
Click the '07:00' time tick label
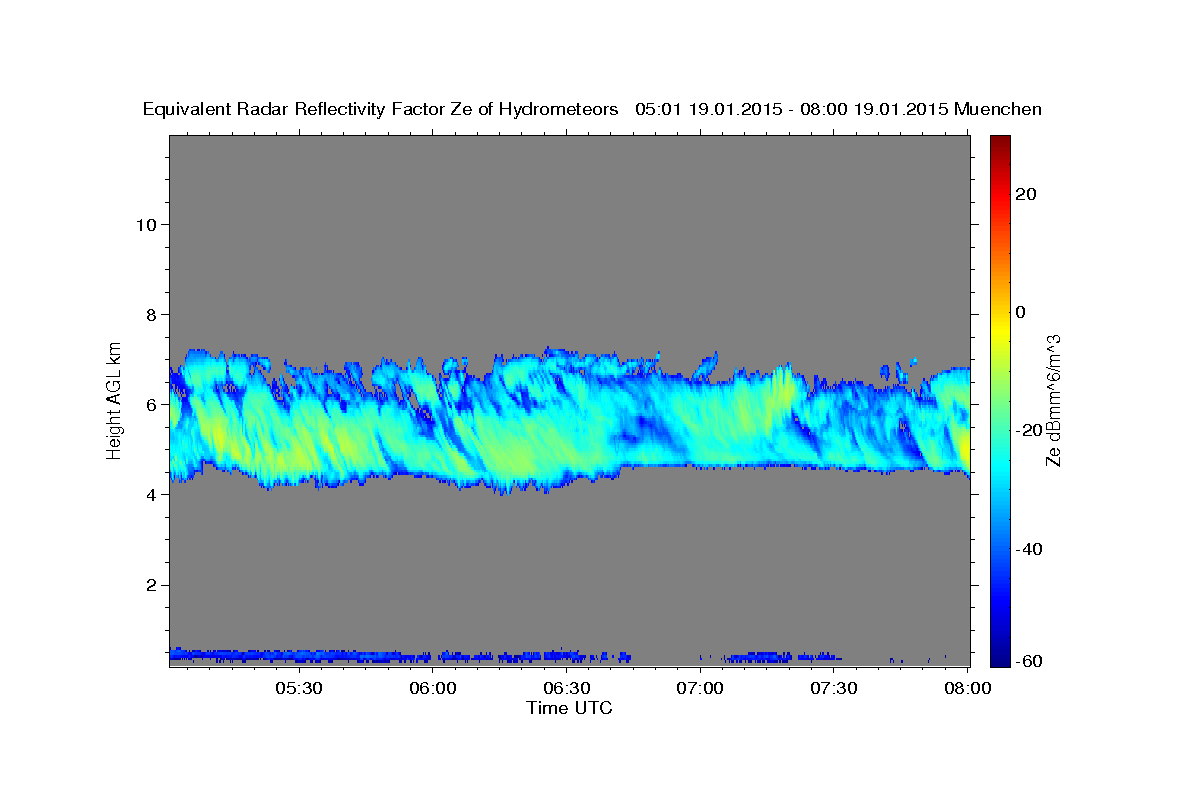click(700, 689)
